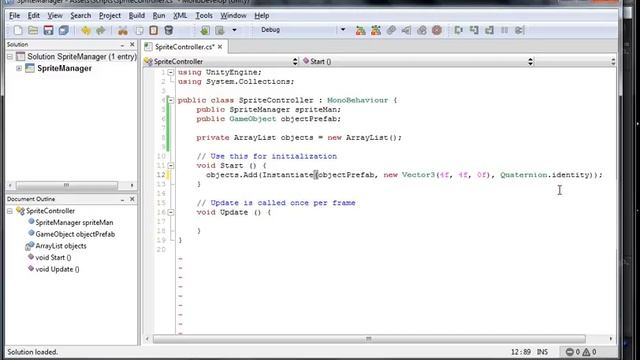The image size is (640, 360).
Task: Fold the Update method at line 16
Action: click(171, 212)
